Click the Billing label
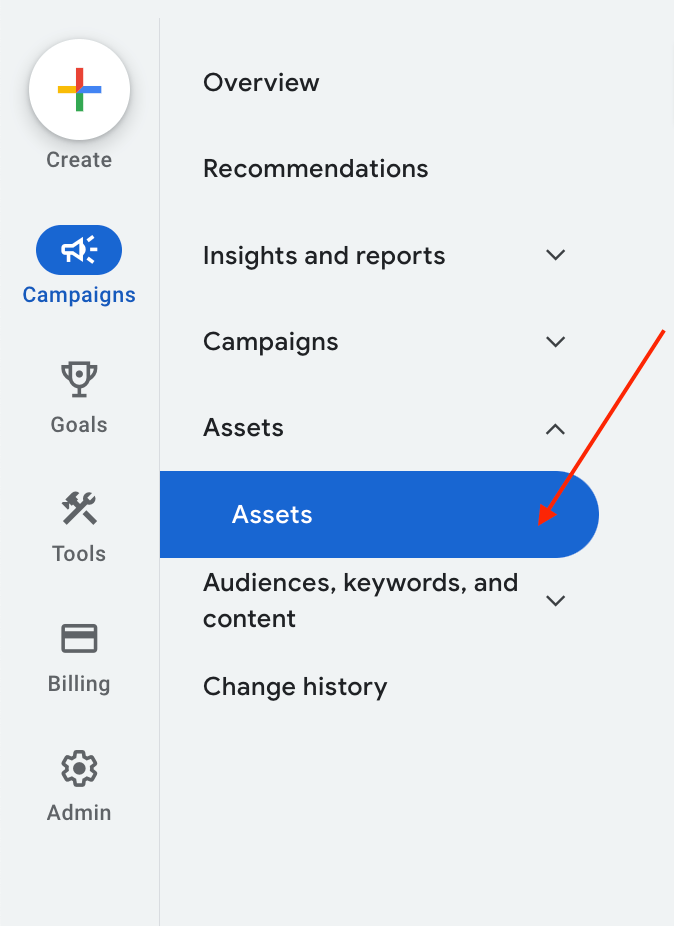Screen dimensions: 674x926 tap(79, 683)
